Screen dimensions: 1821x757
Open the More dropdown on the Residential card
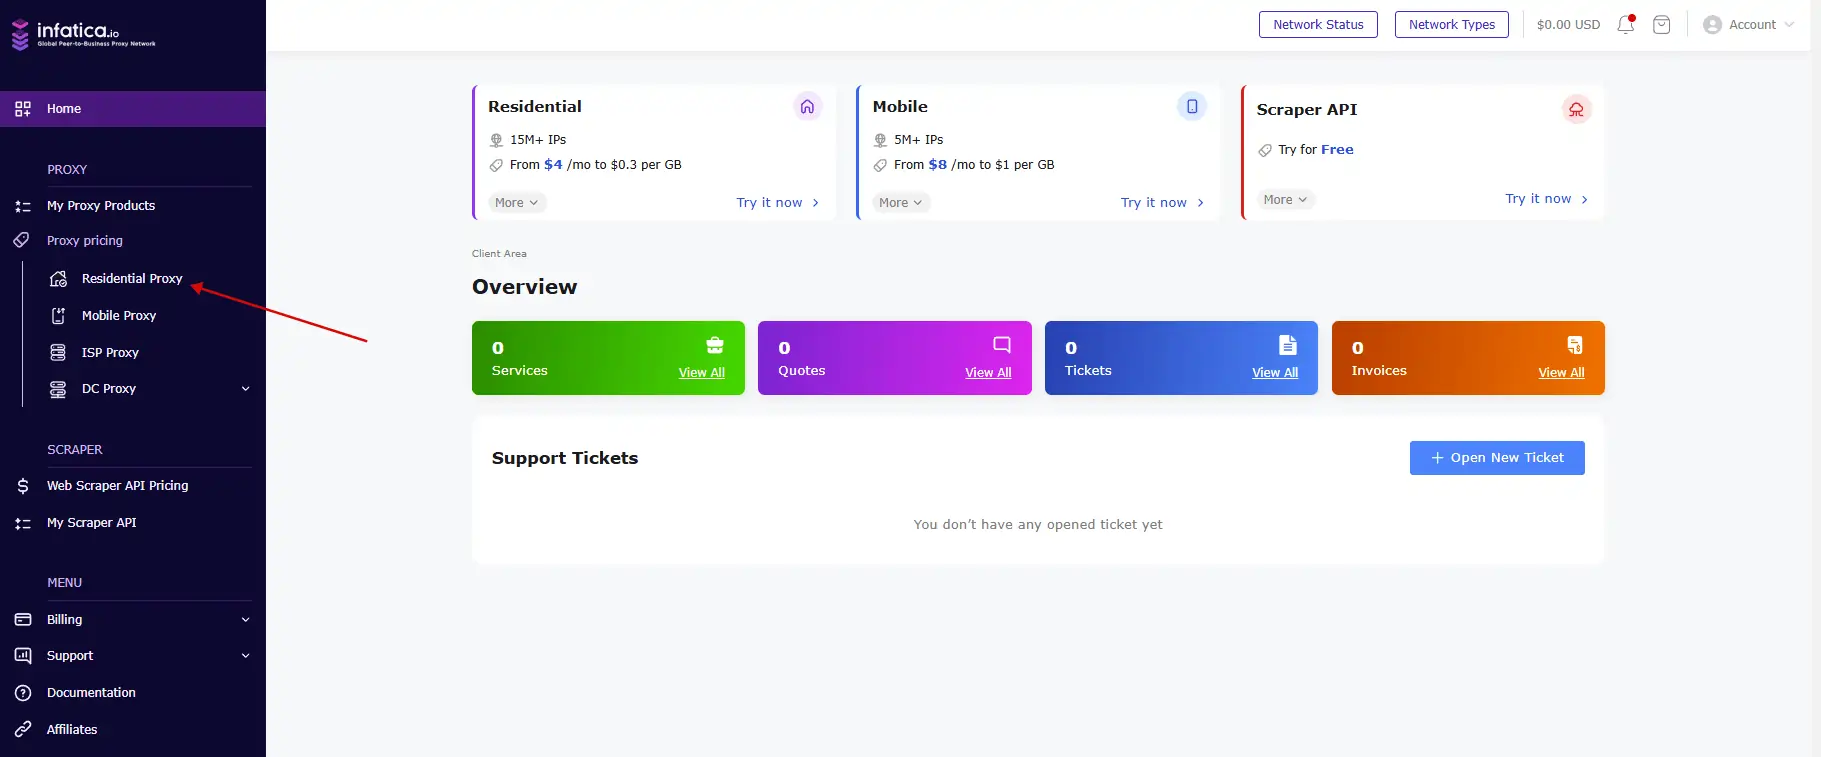[516, 202]
